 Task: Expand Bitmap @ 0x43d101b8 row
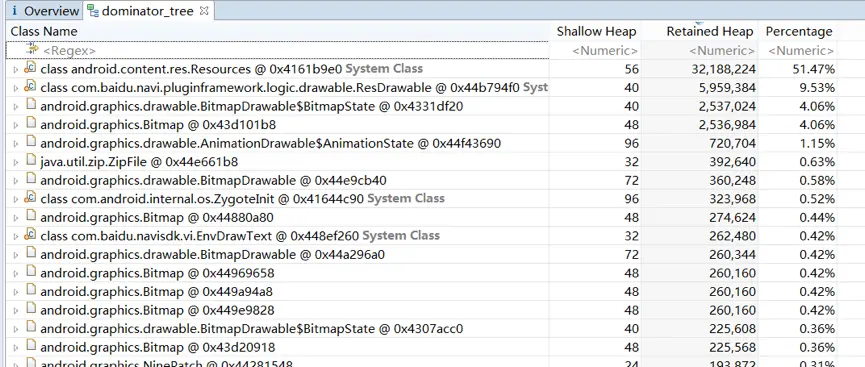click(15, 125)
